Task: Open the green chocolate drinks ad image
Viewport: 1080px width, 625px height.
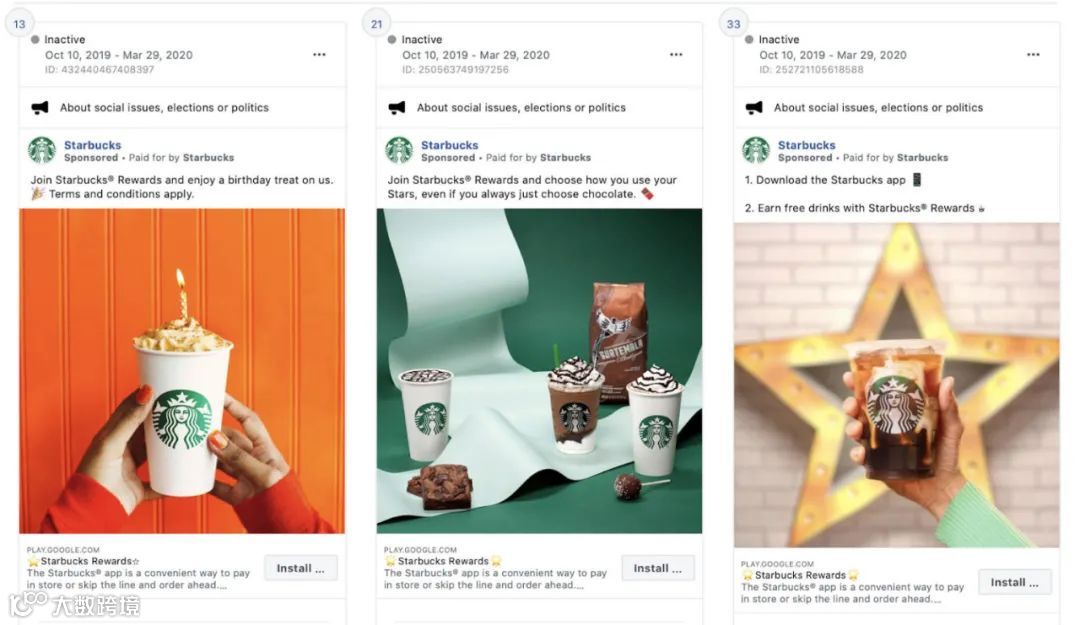Action: point(539,371)
